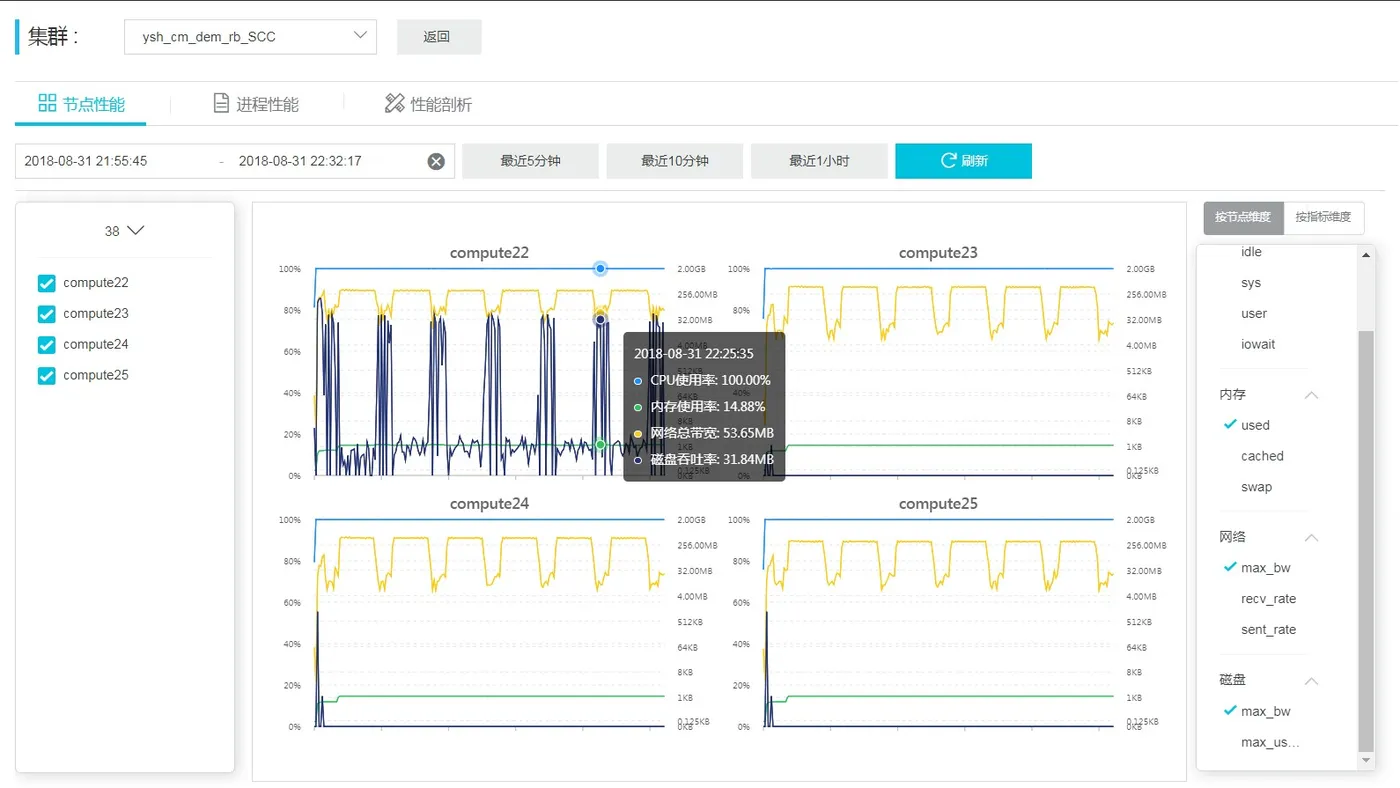1400x788 pixels.
Task: Select the sys CPU metric
Action: (1251, 283)
